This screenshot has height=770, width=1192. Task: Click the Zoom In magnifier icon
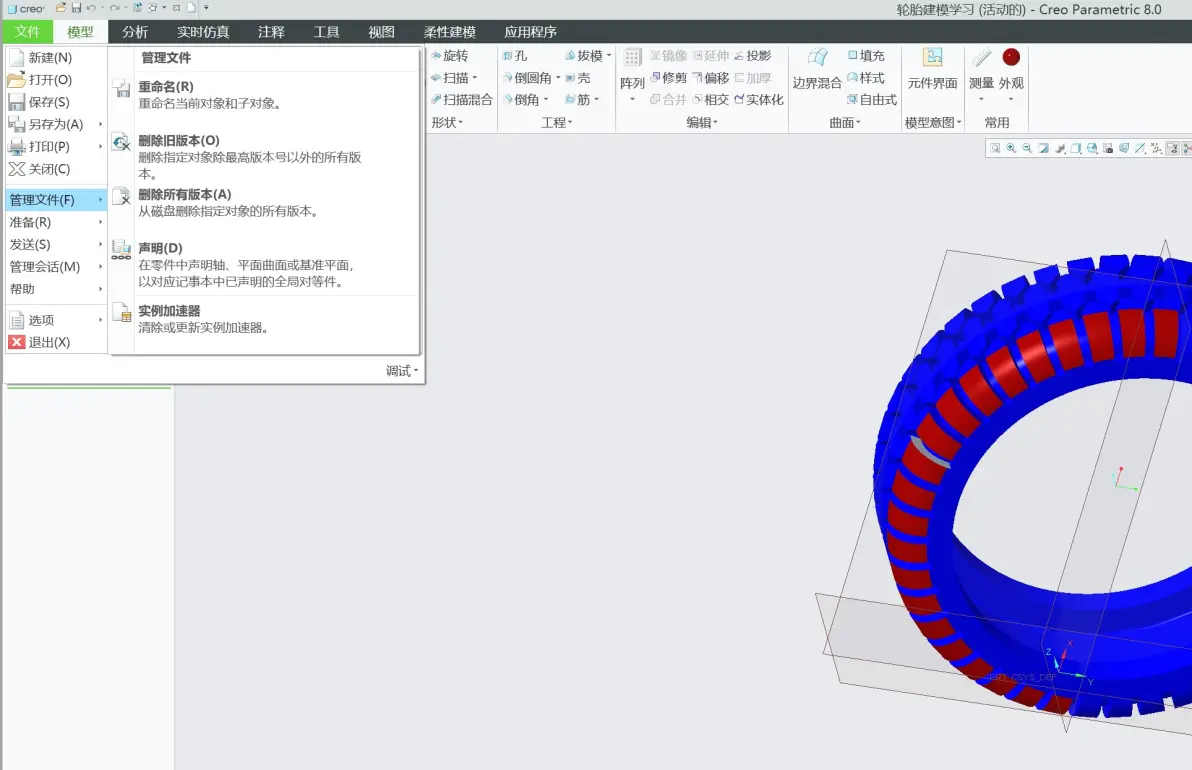[x=1011, y=148]
